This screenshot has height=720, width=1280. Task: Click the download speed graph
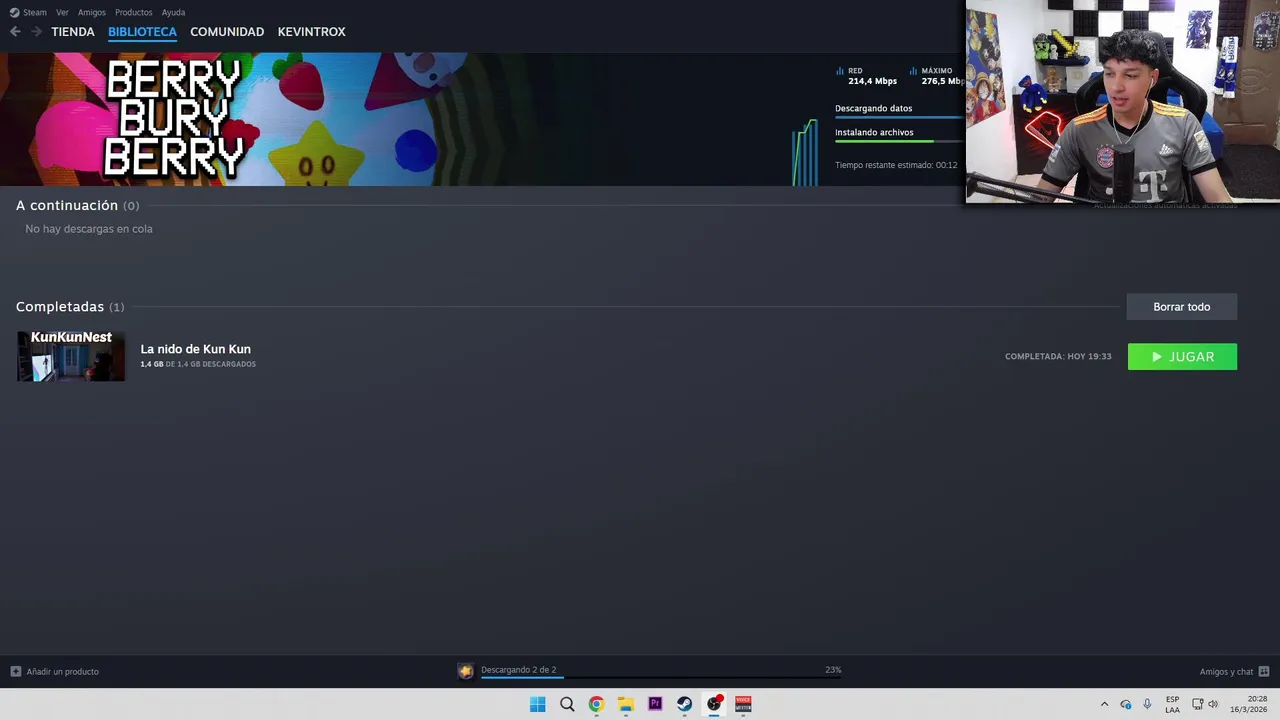click(x=805, y=153)
